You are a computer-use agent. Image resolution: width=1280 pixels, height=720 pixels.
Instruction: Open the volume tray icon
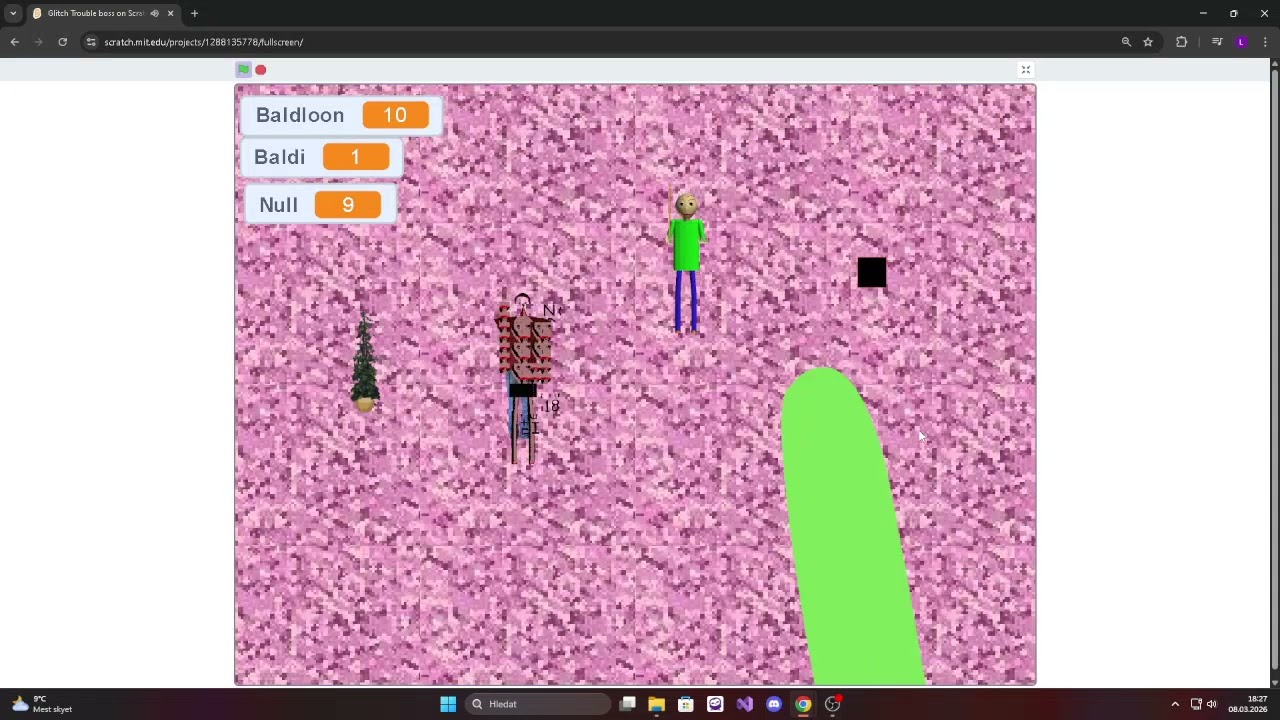(x=1212, y=704)
